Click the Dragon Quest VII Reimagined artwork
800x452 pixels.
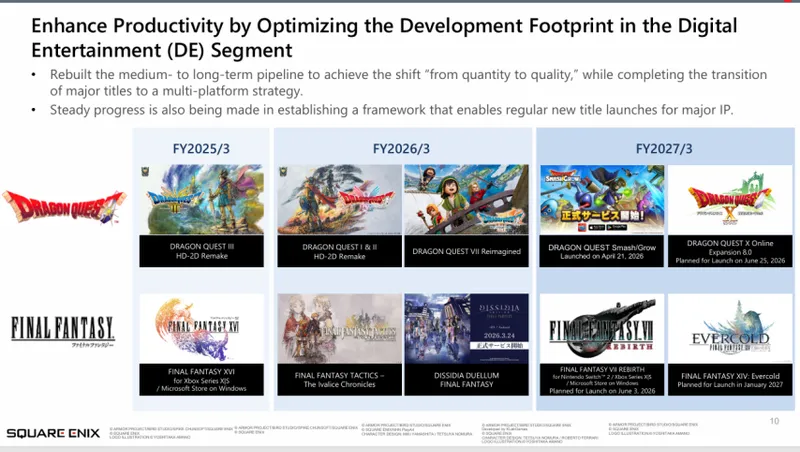(466, 199)
